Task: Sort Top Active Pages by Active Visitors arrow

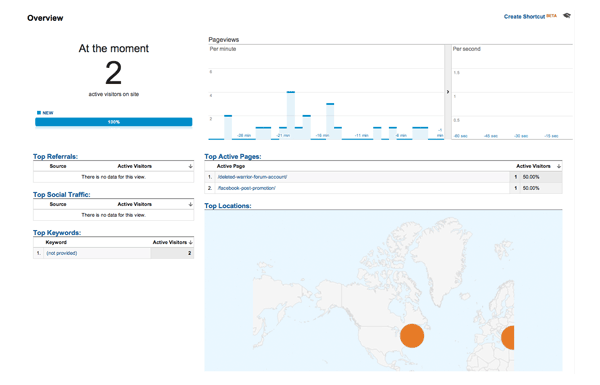Action: (559, 166)
